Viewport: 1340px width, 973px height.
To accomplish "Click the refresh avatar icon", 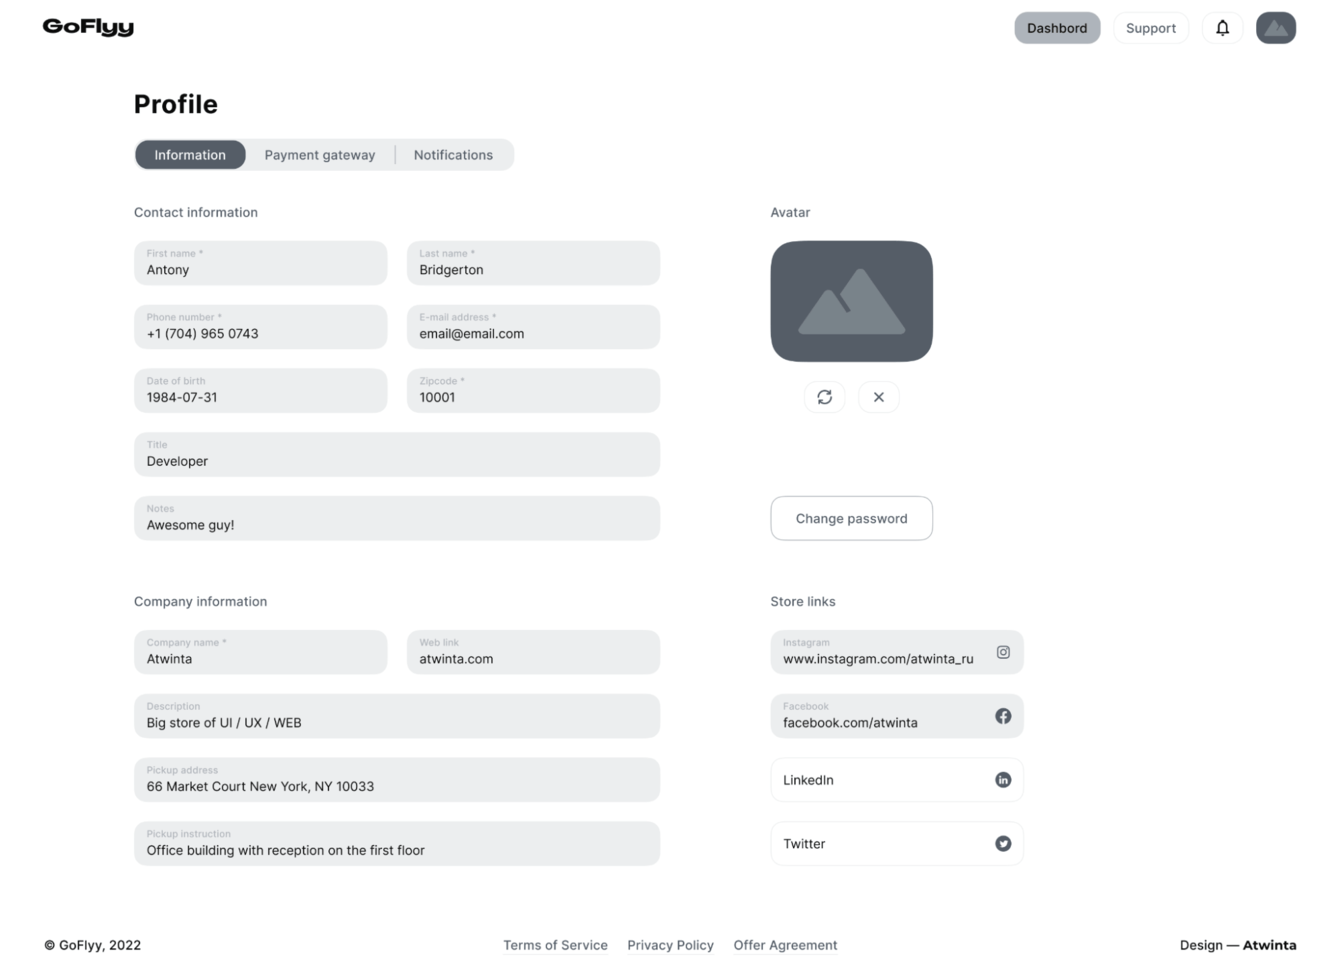I will pos(825,397).
